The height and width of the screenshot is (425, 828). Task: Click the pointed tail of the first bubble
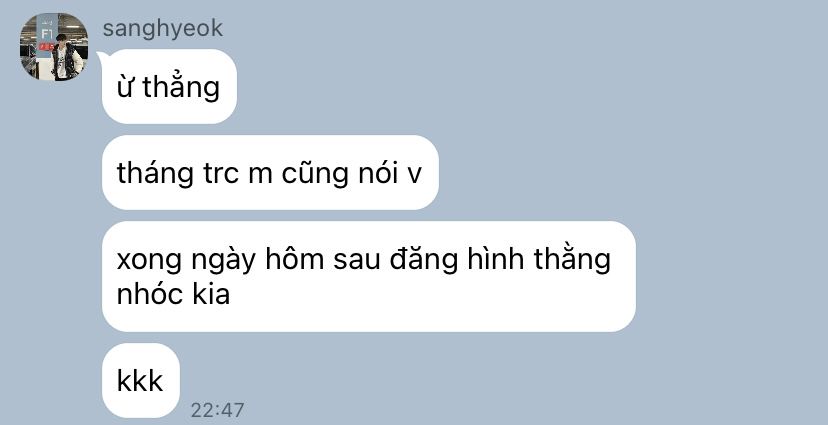pyautogui.click(x=100, y=53)
